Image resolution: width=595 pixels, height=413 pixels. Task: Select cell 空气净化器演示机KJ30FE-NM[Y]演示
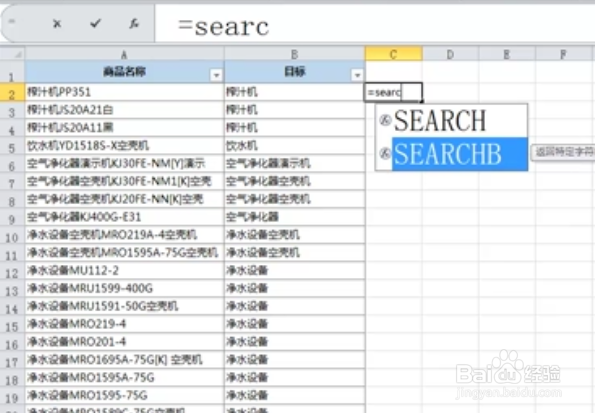pos(124,163)
